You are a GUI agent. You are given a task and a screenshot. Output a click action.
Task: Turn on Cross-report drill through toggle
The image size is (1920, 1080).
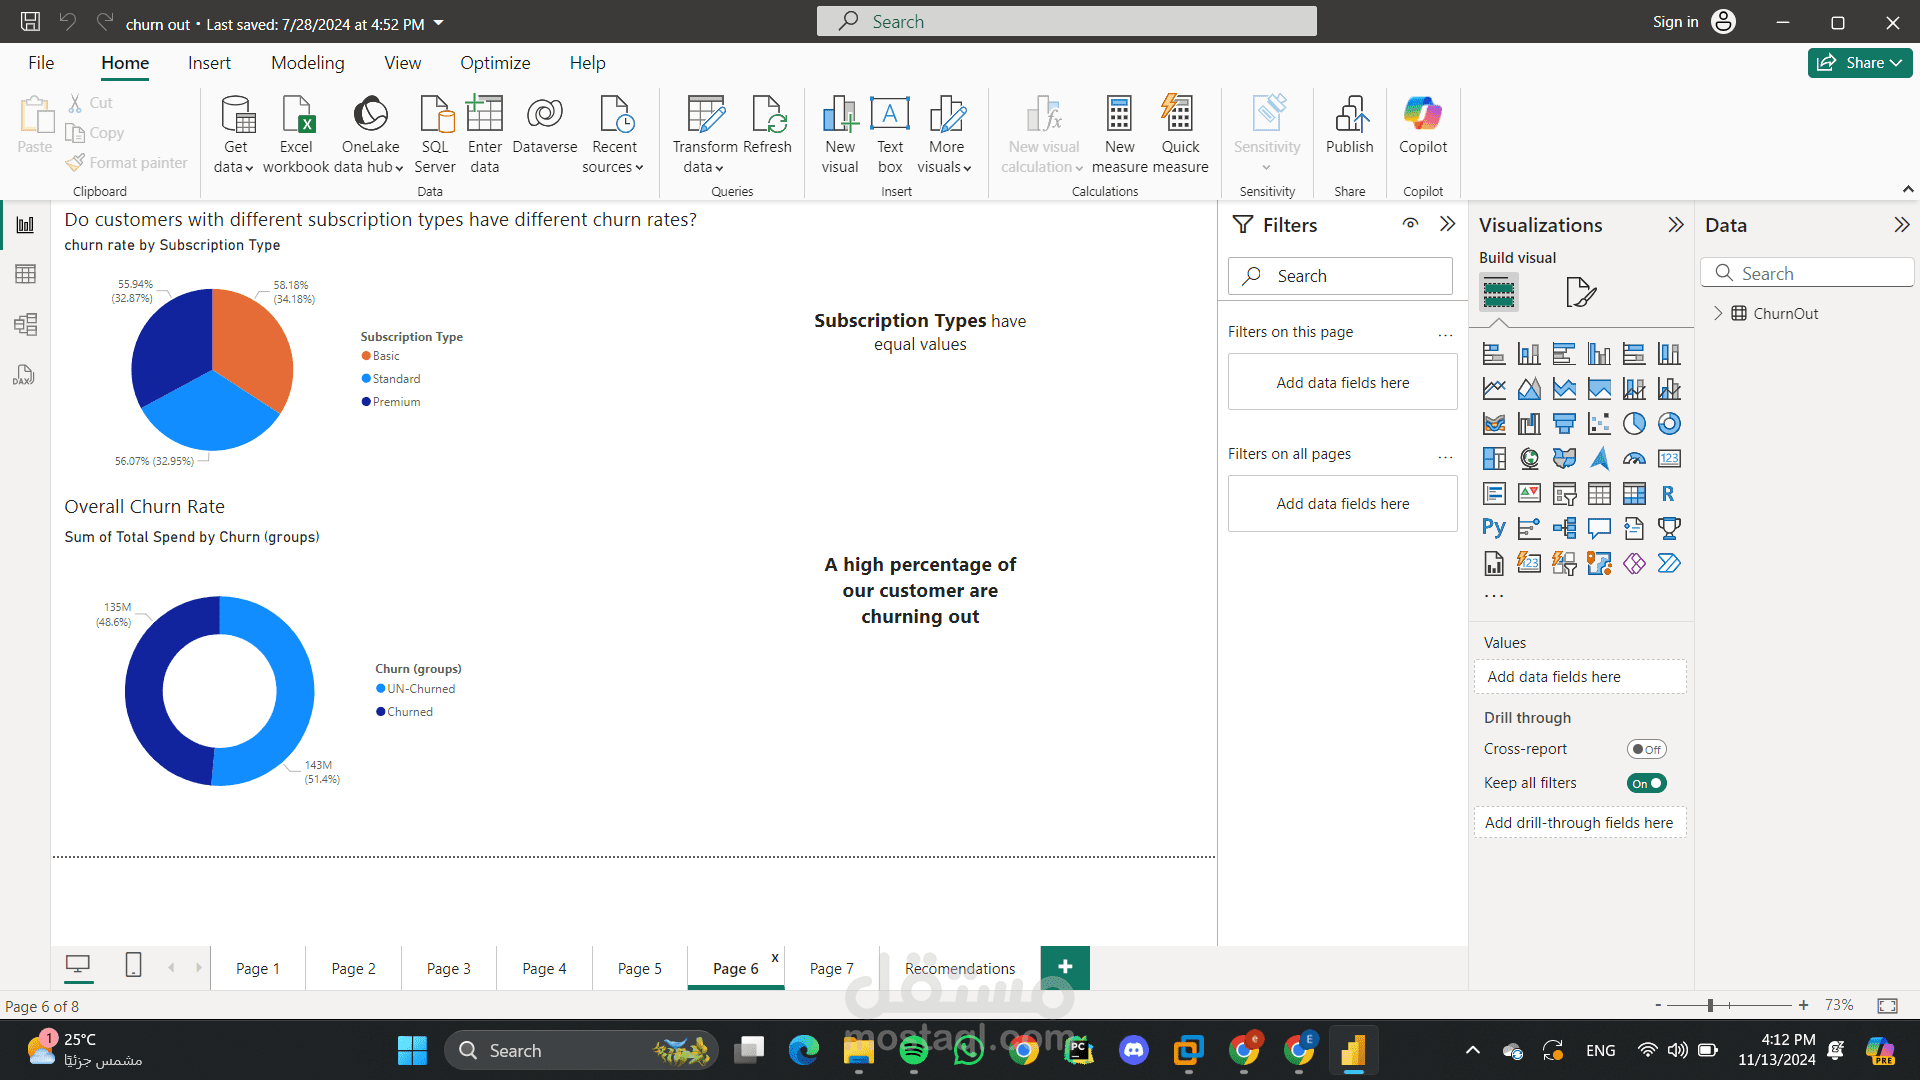click(1646, 749)
